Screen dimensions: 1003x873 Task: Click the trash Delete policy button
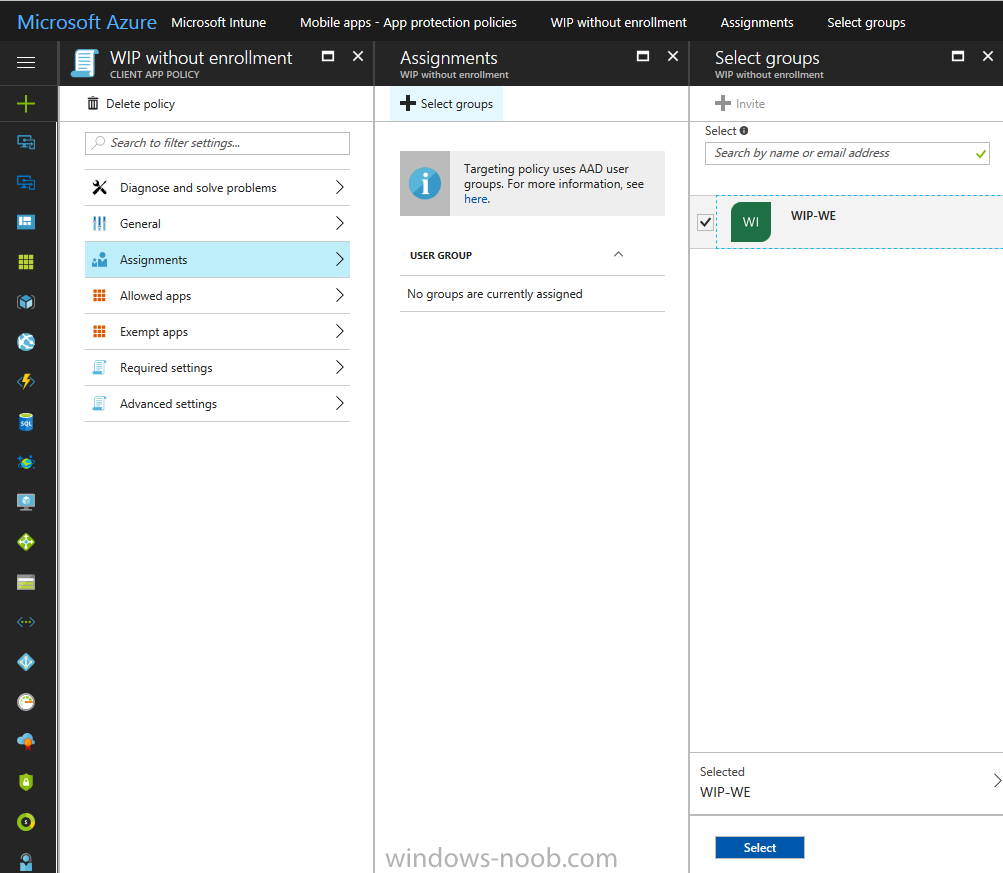pyautogui.click(x=131, y=104)
